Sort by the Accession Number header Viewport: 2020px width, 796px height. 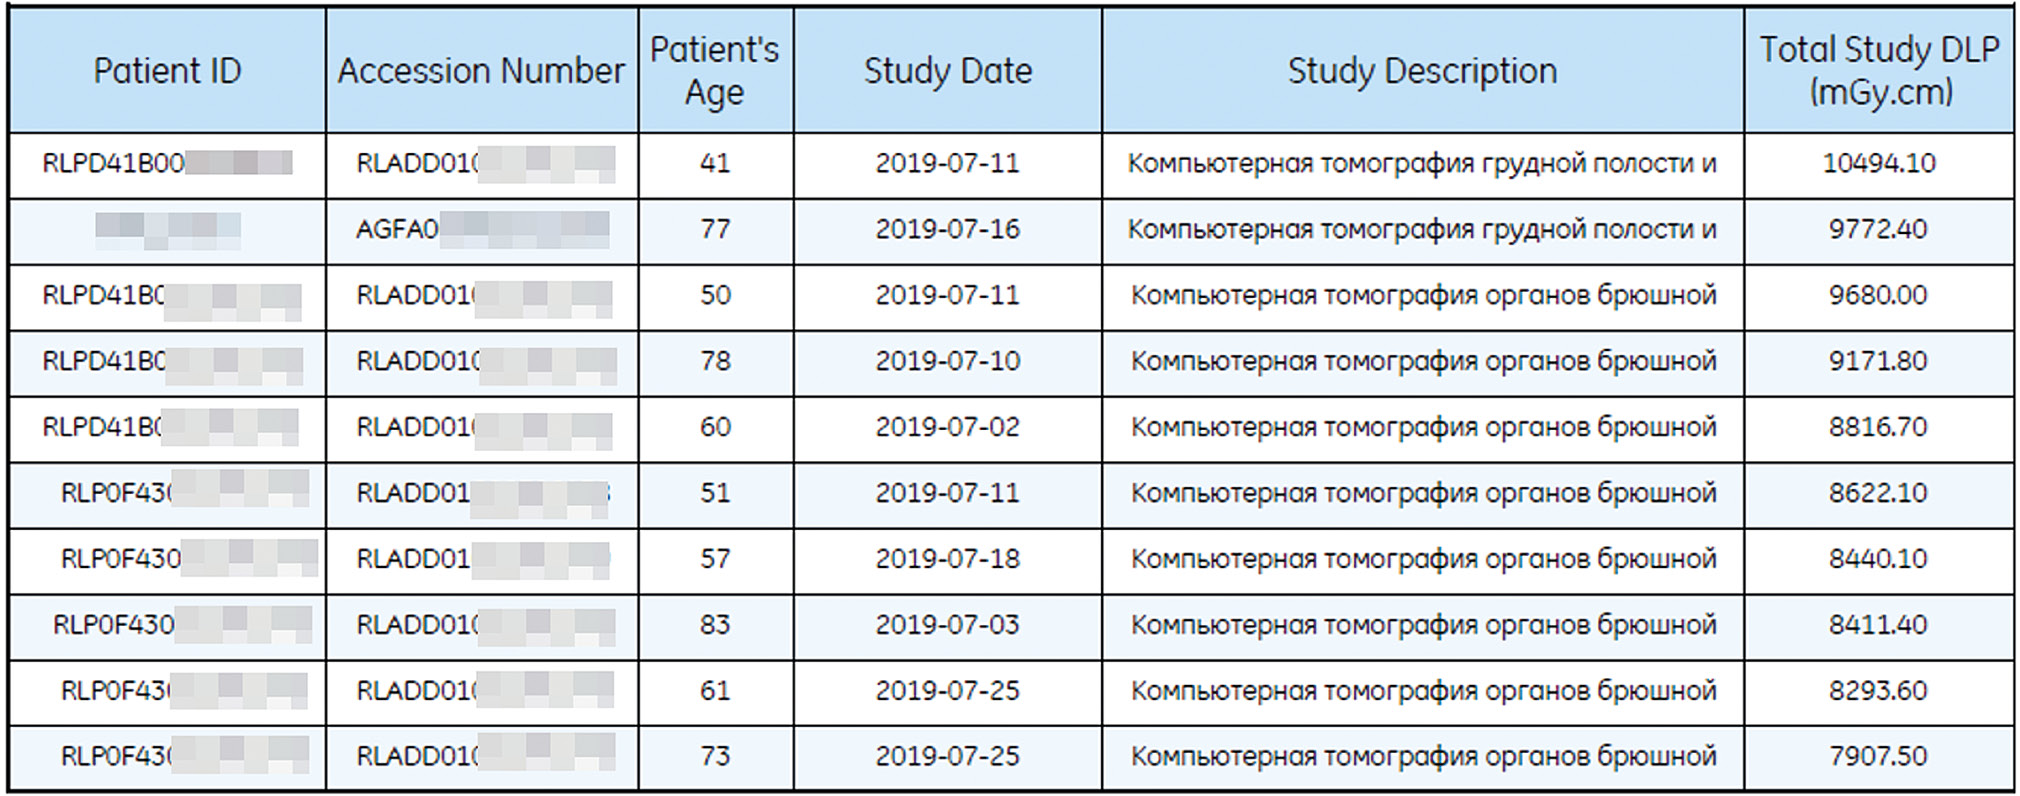[481, 70]
